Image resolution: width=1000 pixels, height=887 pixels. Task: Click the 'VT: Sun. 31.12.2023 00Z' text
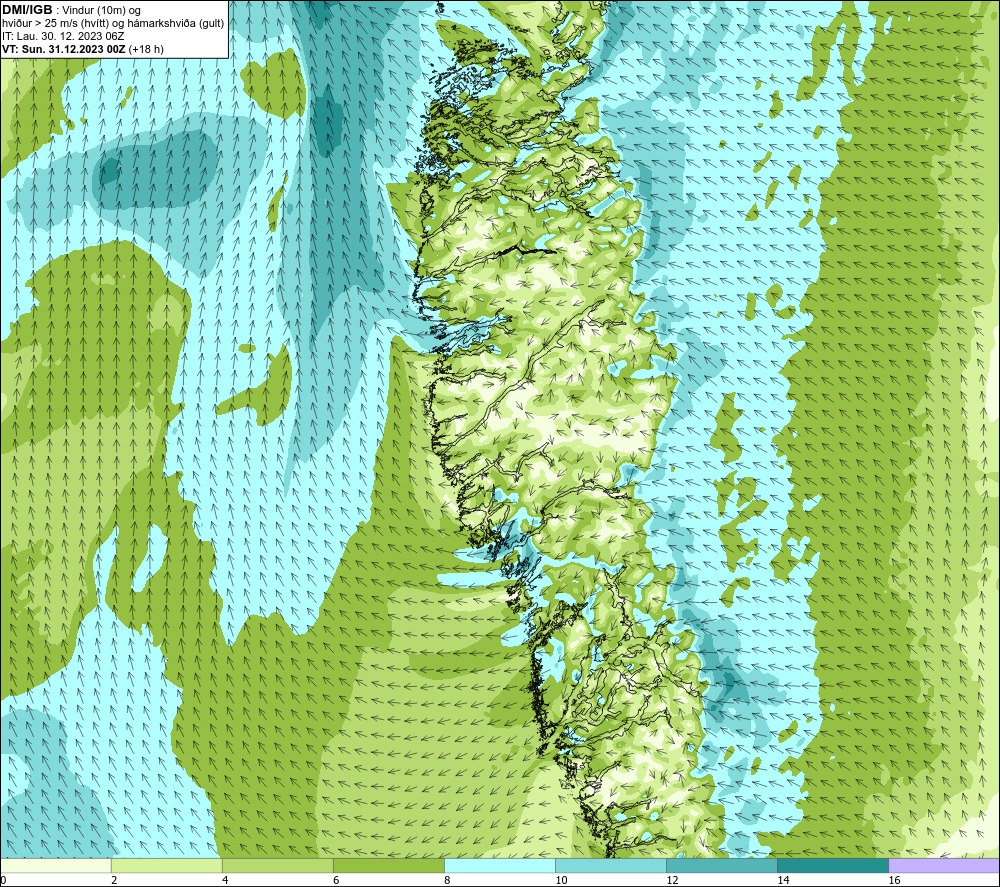coord(64,49)
